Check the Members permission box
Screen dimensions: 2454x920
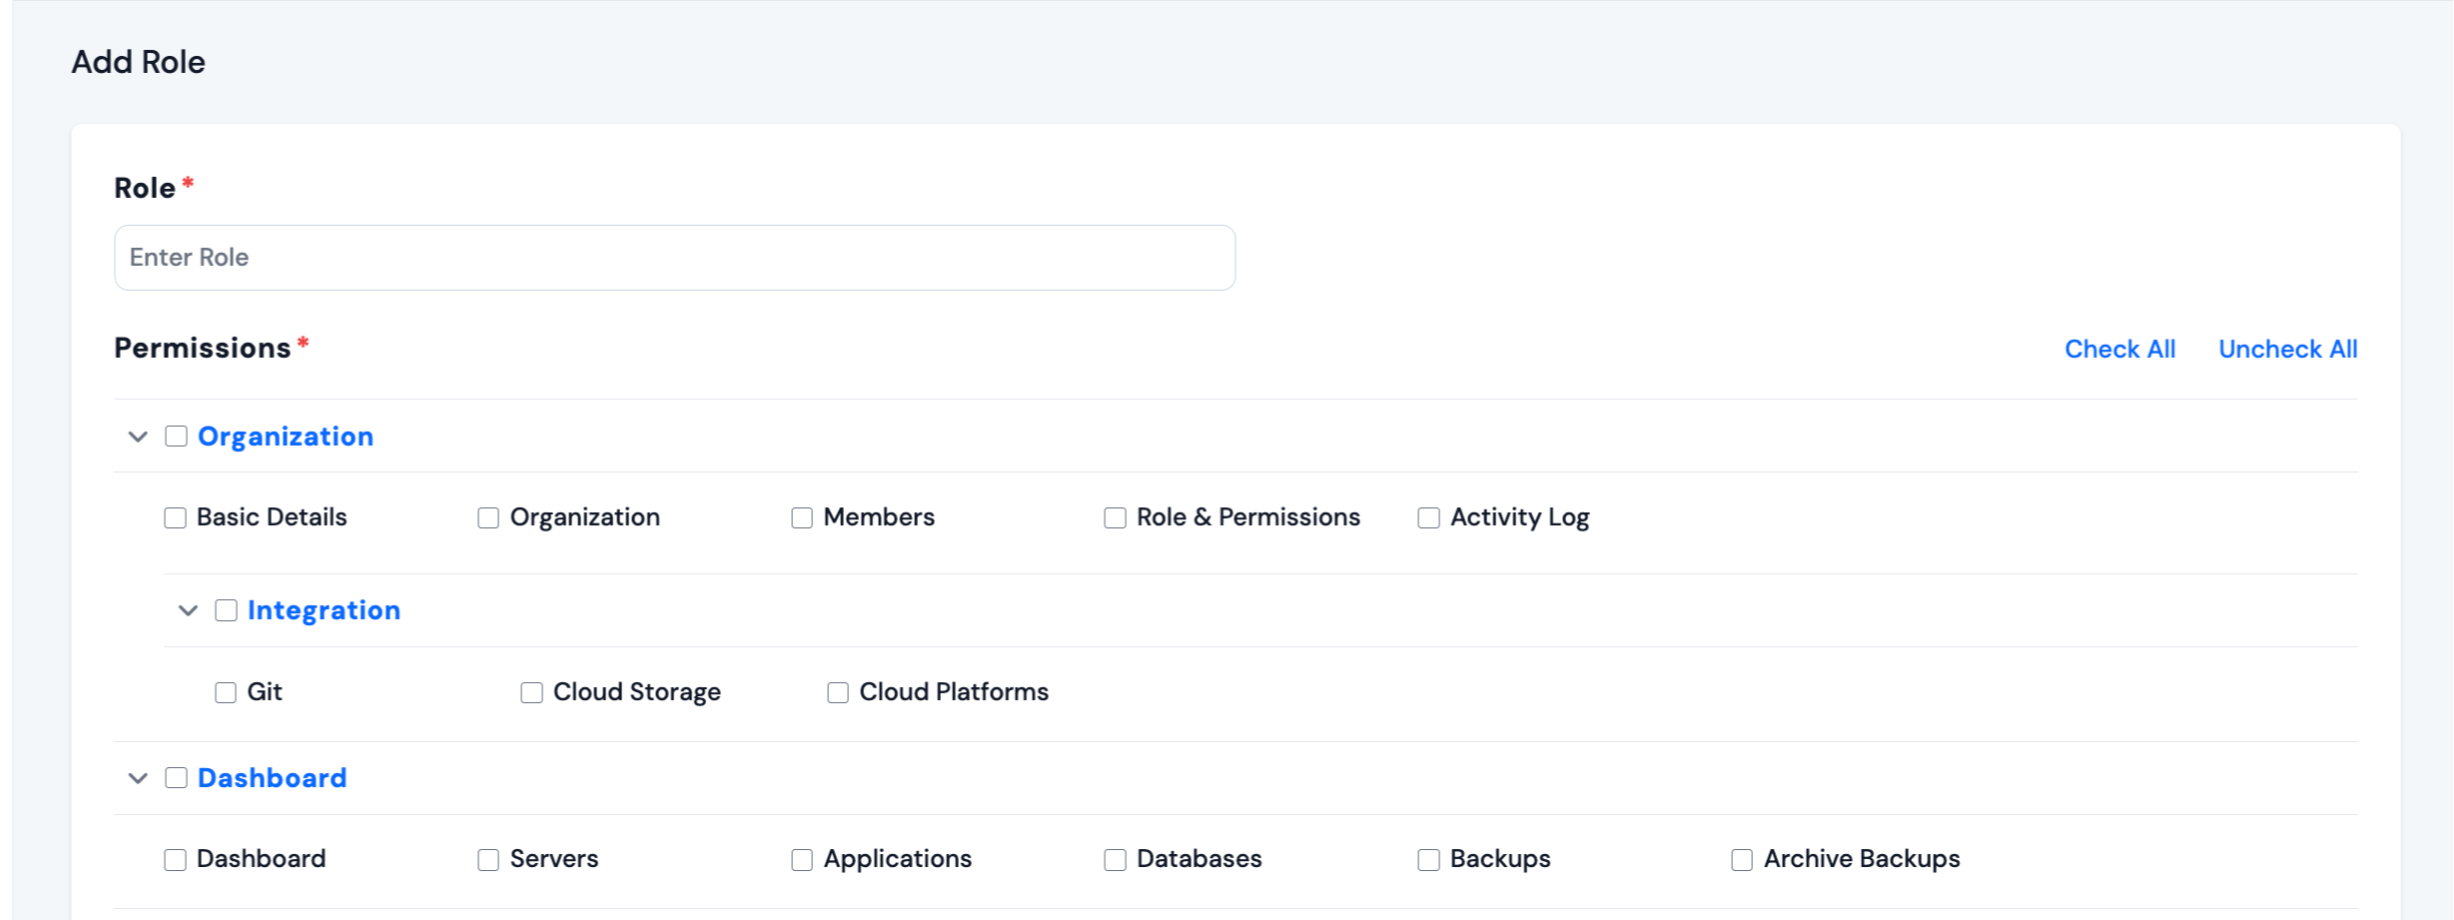pos(802,518)
